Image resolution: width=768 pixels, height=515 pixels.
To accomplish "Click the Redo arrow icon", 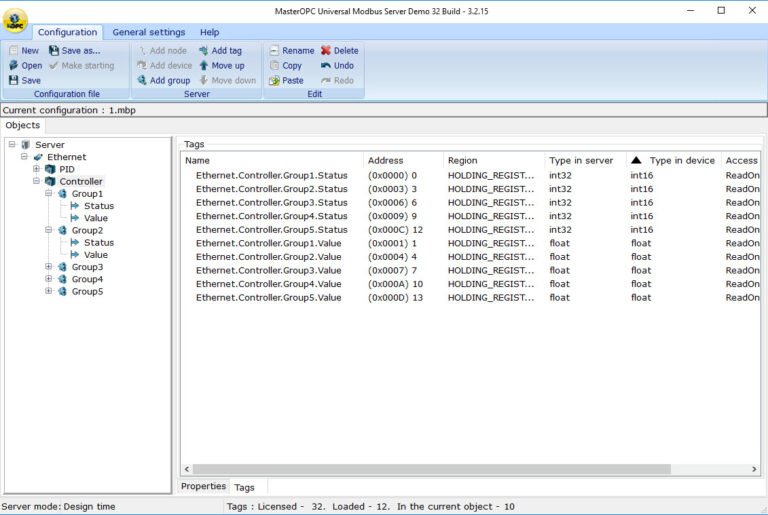I will tap(326, 80).
